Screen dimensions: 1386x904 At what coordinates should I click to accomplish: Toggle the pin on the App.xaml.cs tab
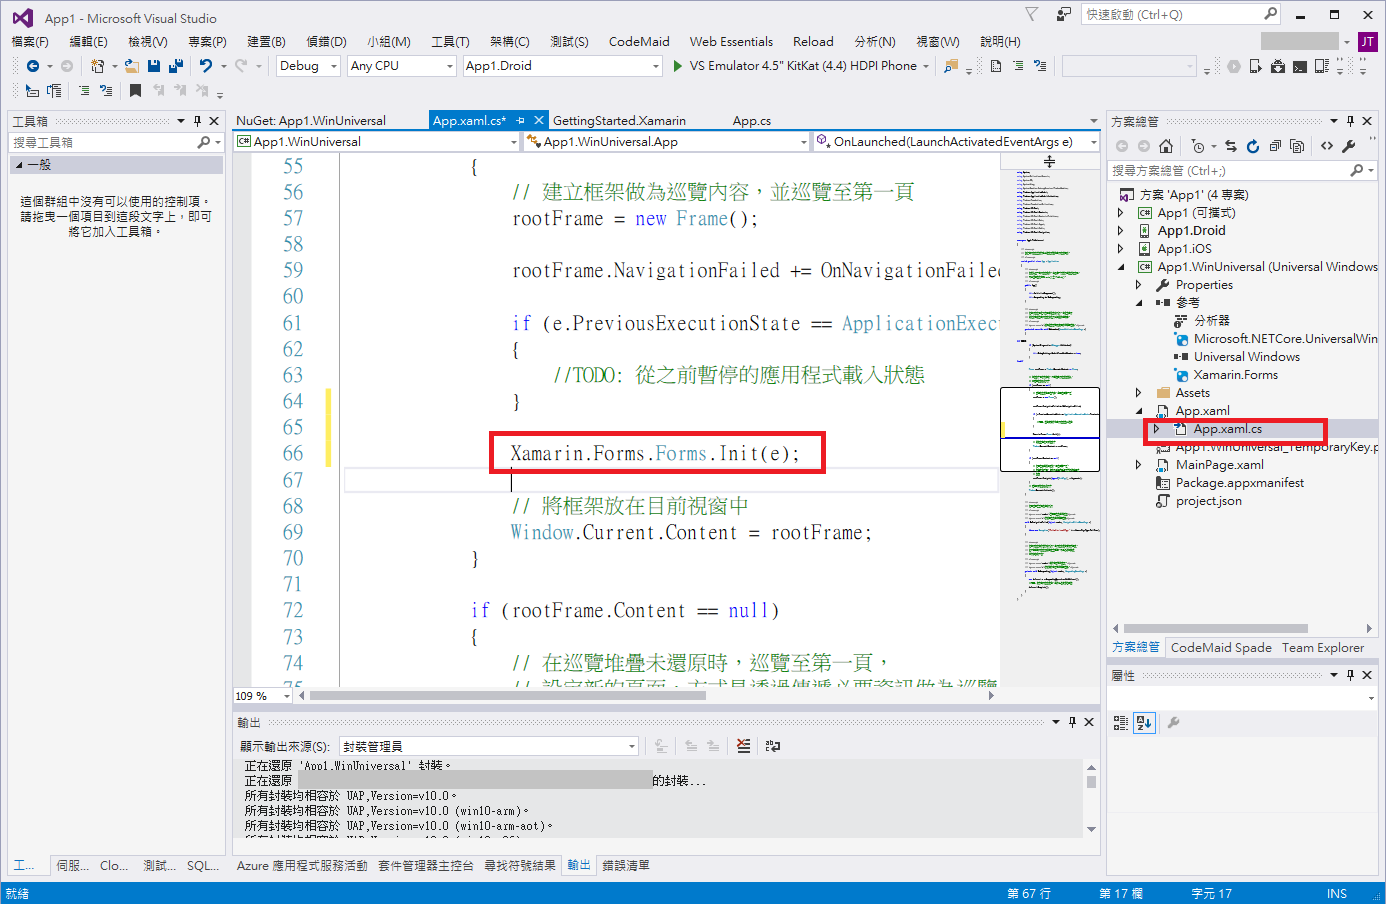pyautogui.click(x=521, y=120)
